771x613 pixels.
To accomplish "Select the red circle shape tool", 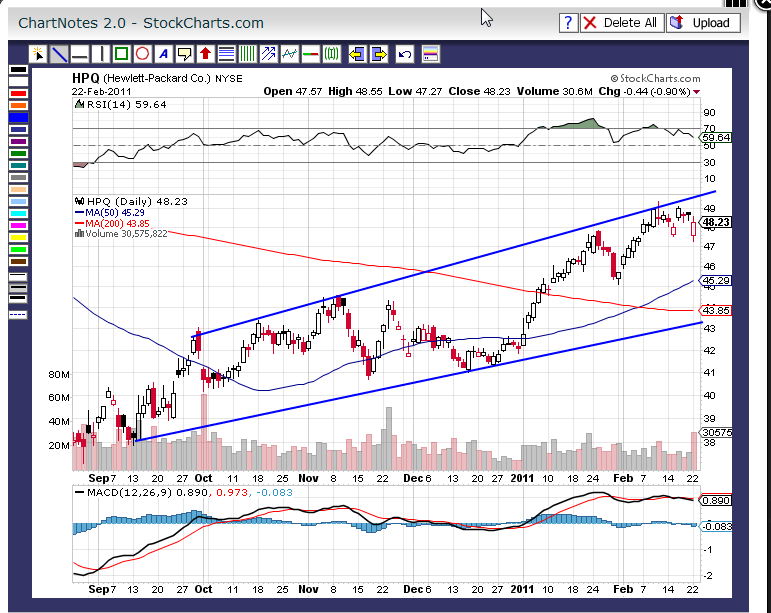I will [x=143, y=54].
